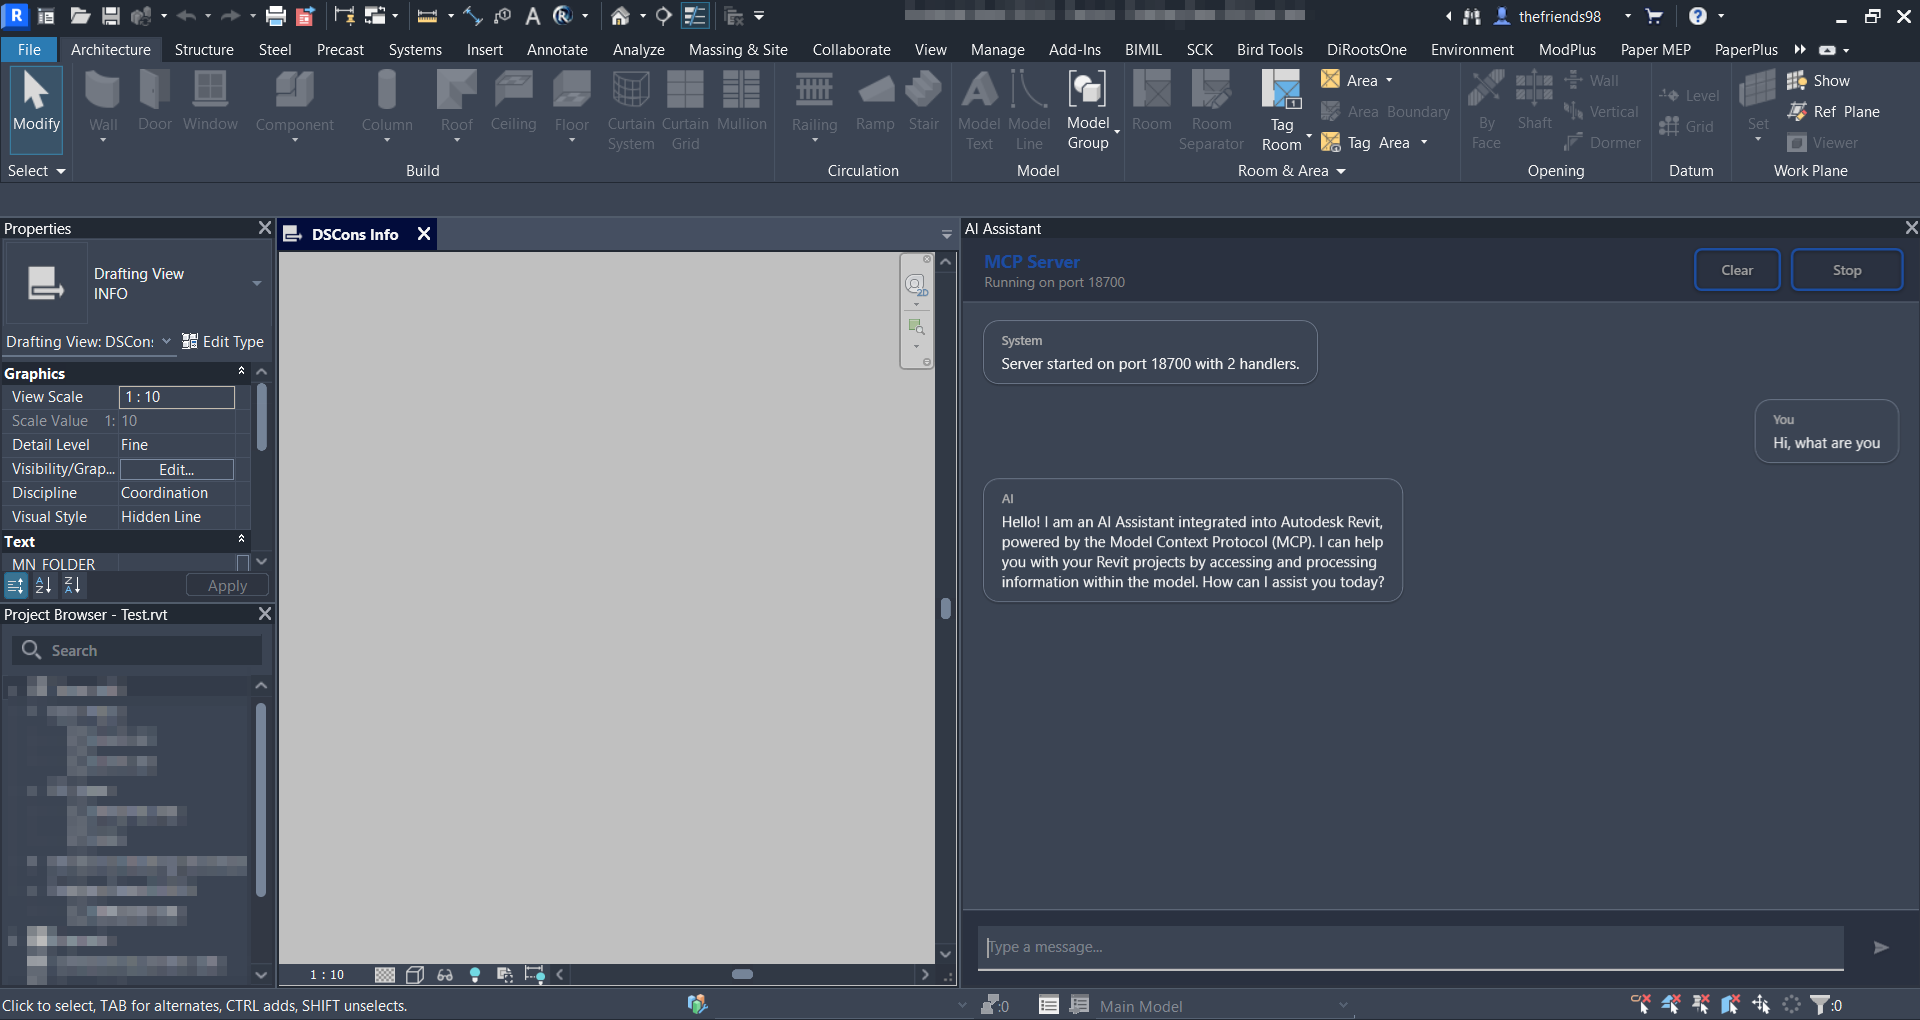This screenshot has width=1920, height=1020.
Task: Toggle exclude pinned elements from selection
Action: click(1701, 1004)
